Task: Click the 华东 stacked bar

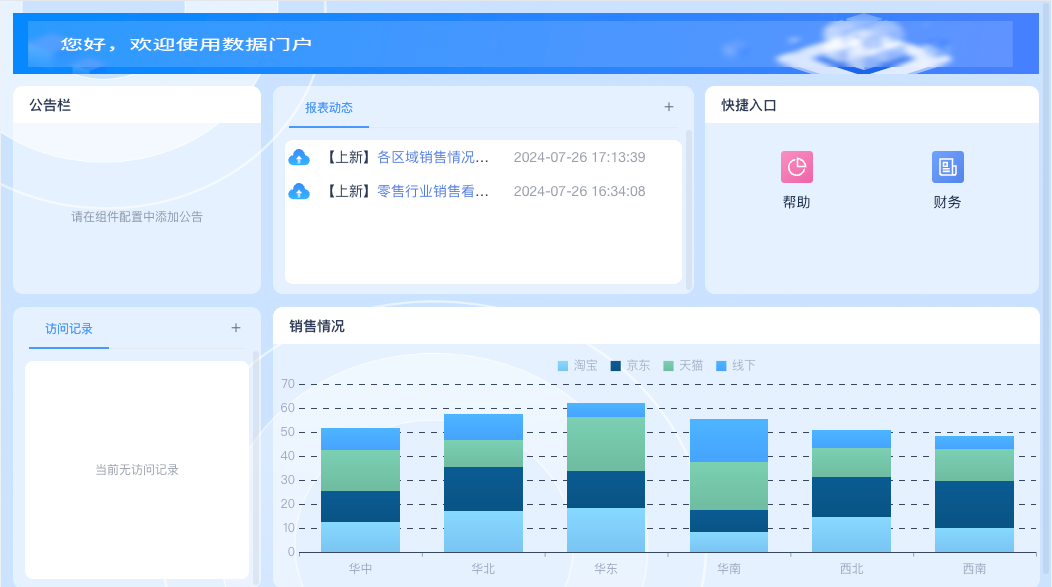Action: click(x=606, y=478)
